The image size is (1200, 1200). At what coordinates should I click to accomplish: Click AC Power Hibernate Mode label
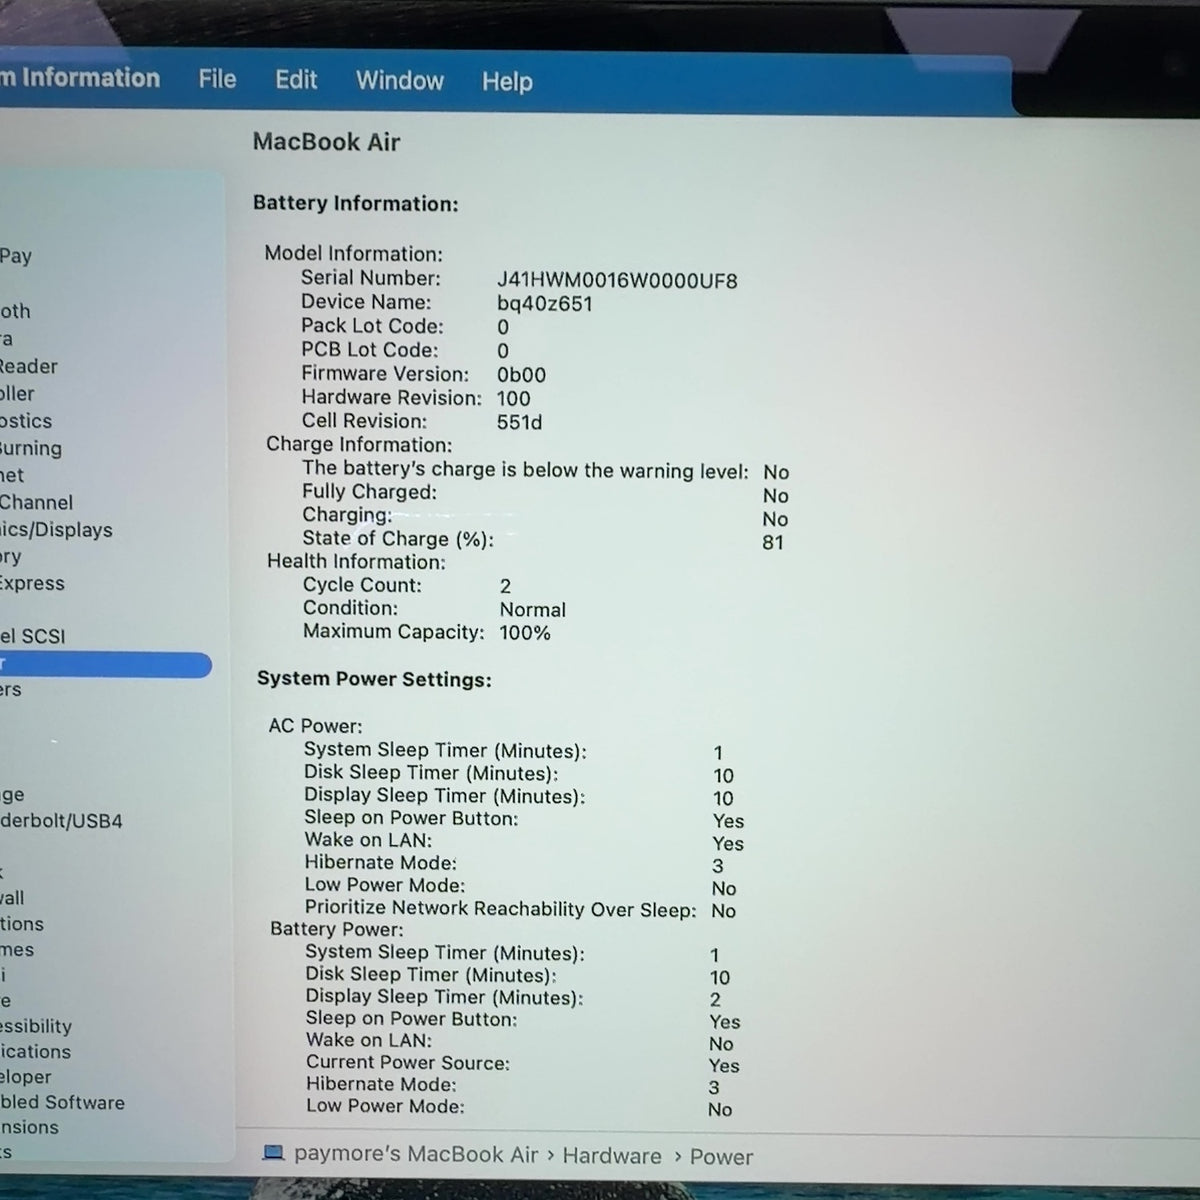[x=381, y=862]
